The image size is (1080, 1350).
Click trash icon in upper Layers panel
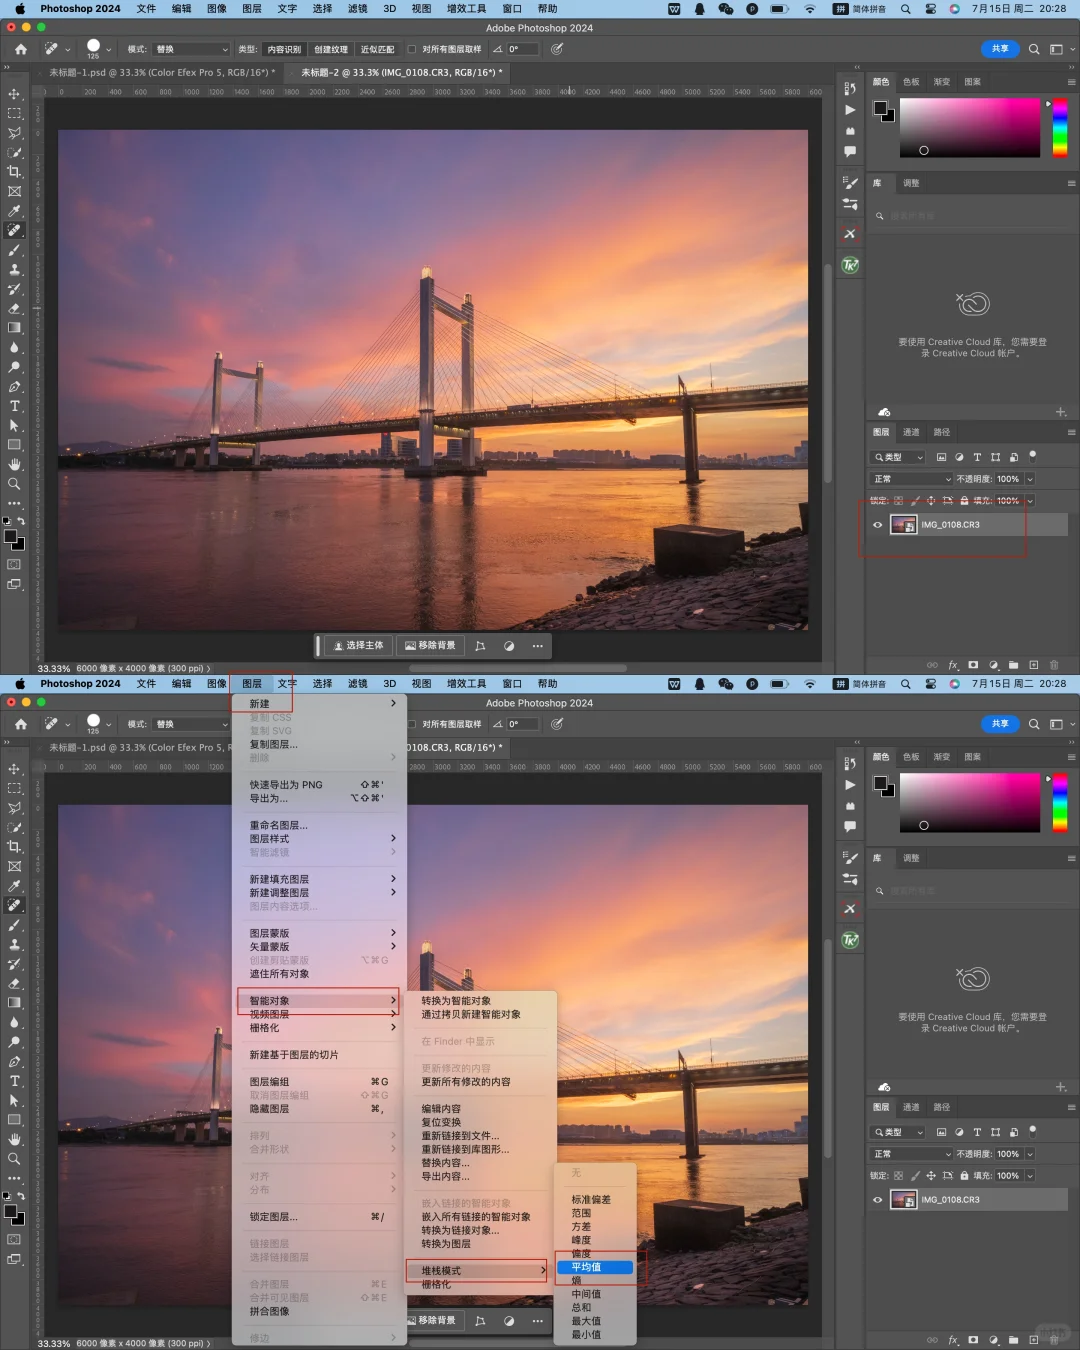click(x=1054, y=665)
